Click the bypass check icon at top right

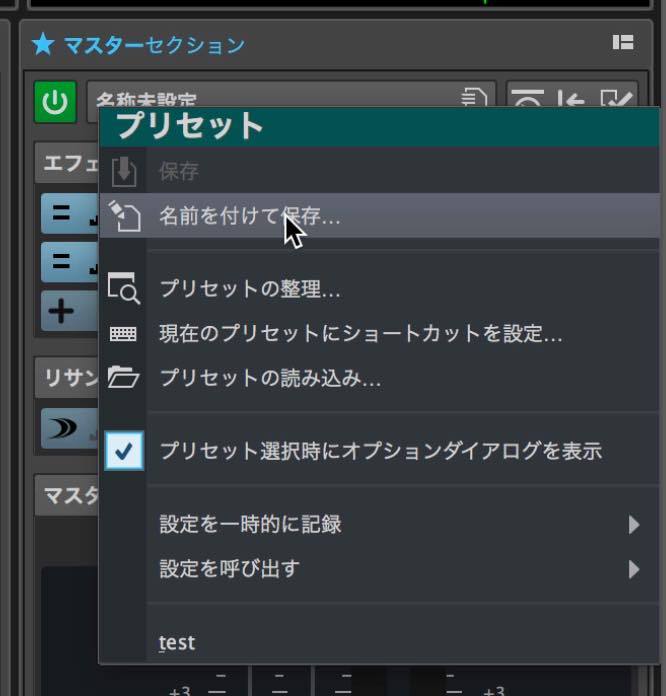pyautogui.click(x=616, y=98)
